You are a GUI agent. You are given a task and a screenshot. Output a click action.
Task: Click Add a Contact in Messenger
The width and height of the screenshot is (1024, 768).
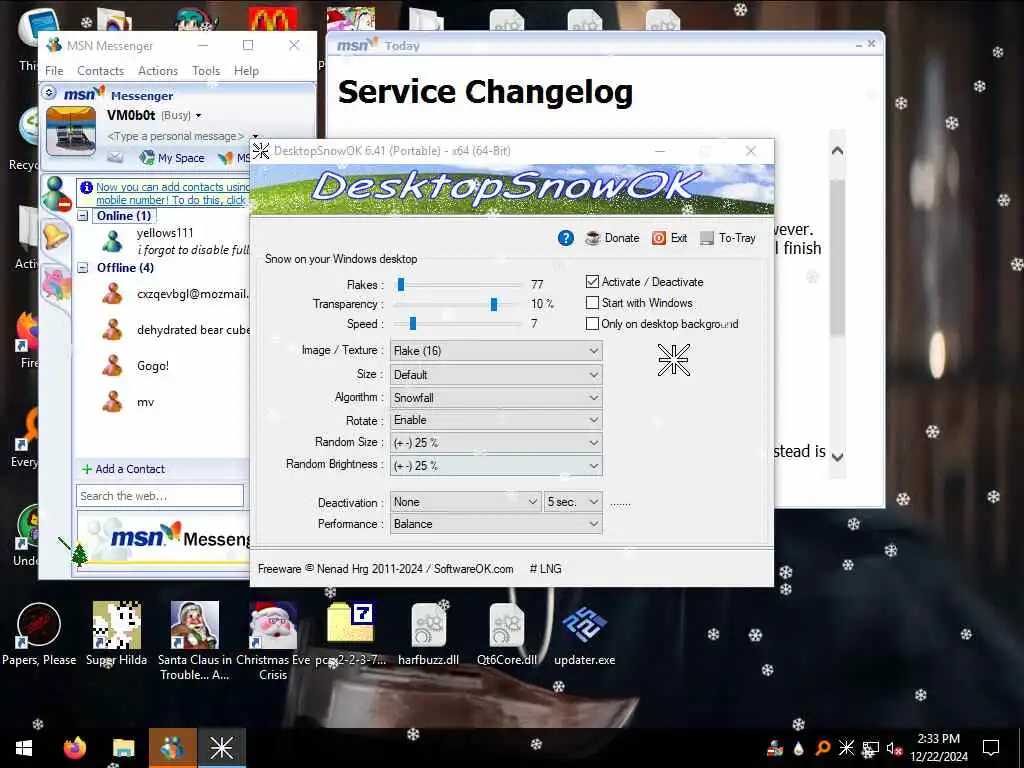coord(123,469)
